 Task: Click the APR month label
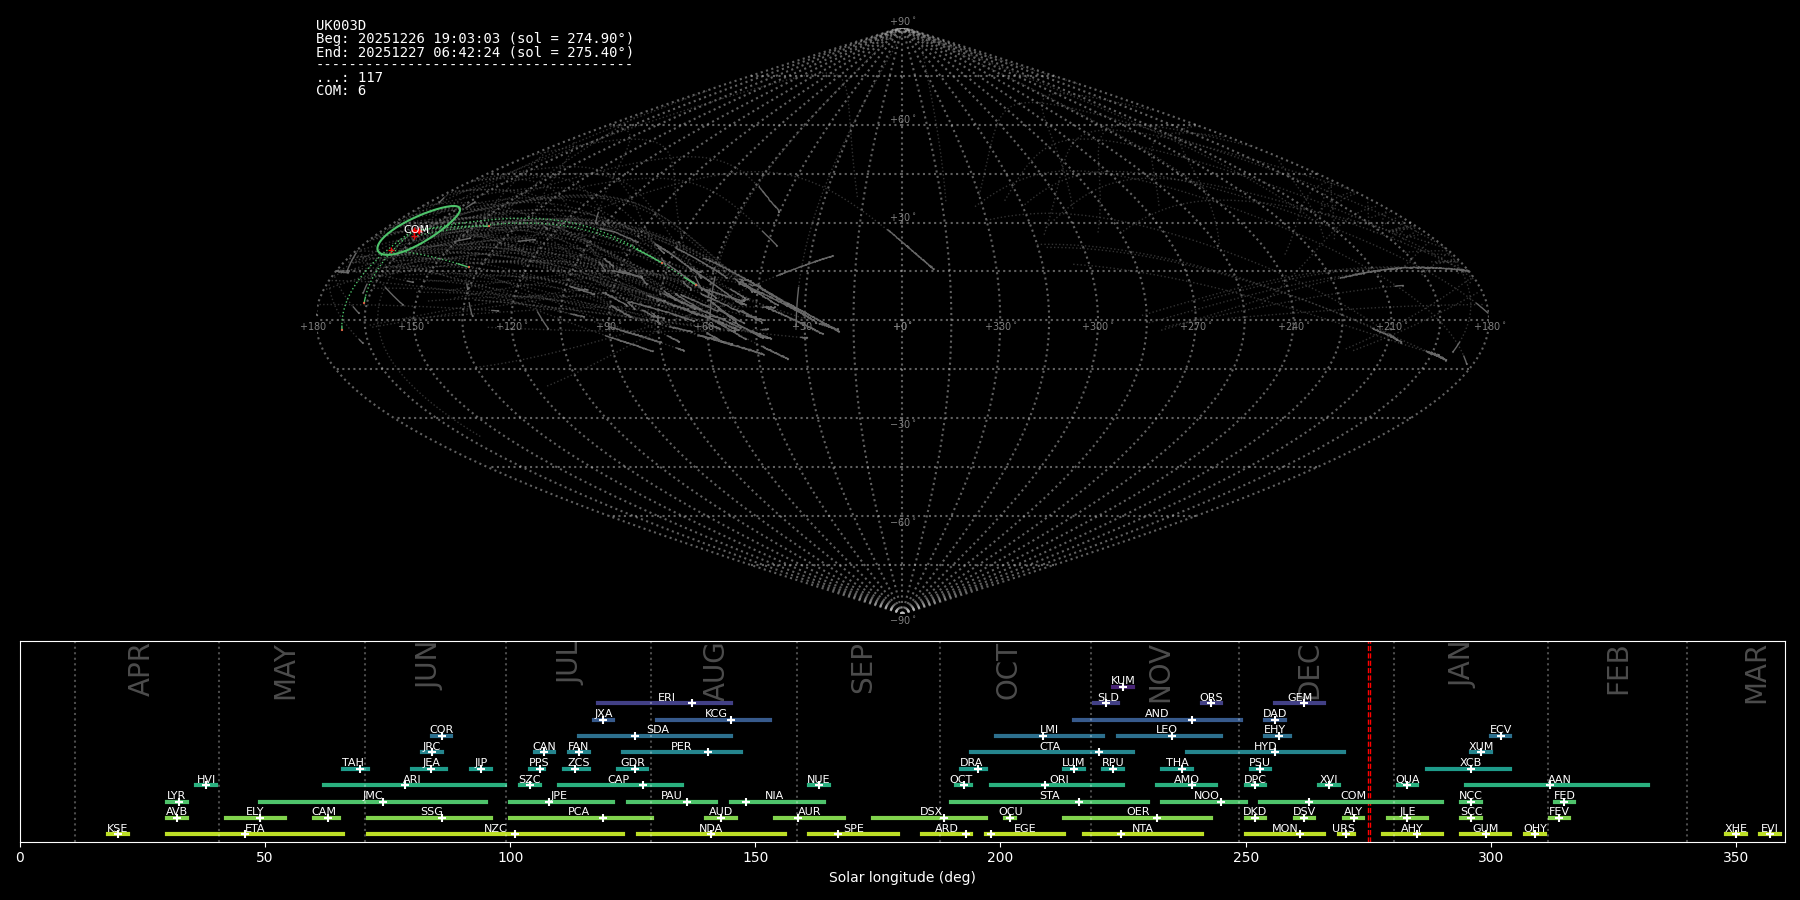(139, 669)
